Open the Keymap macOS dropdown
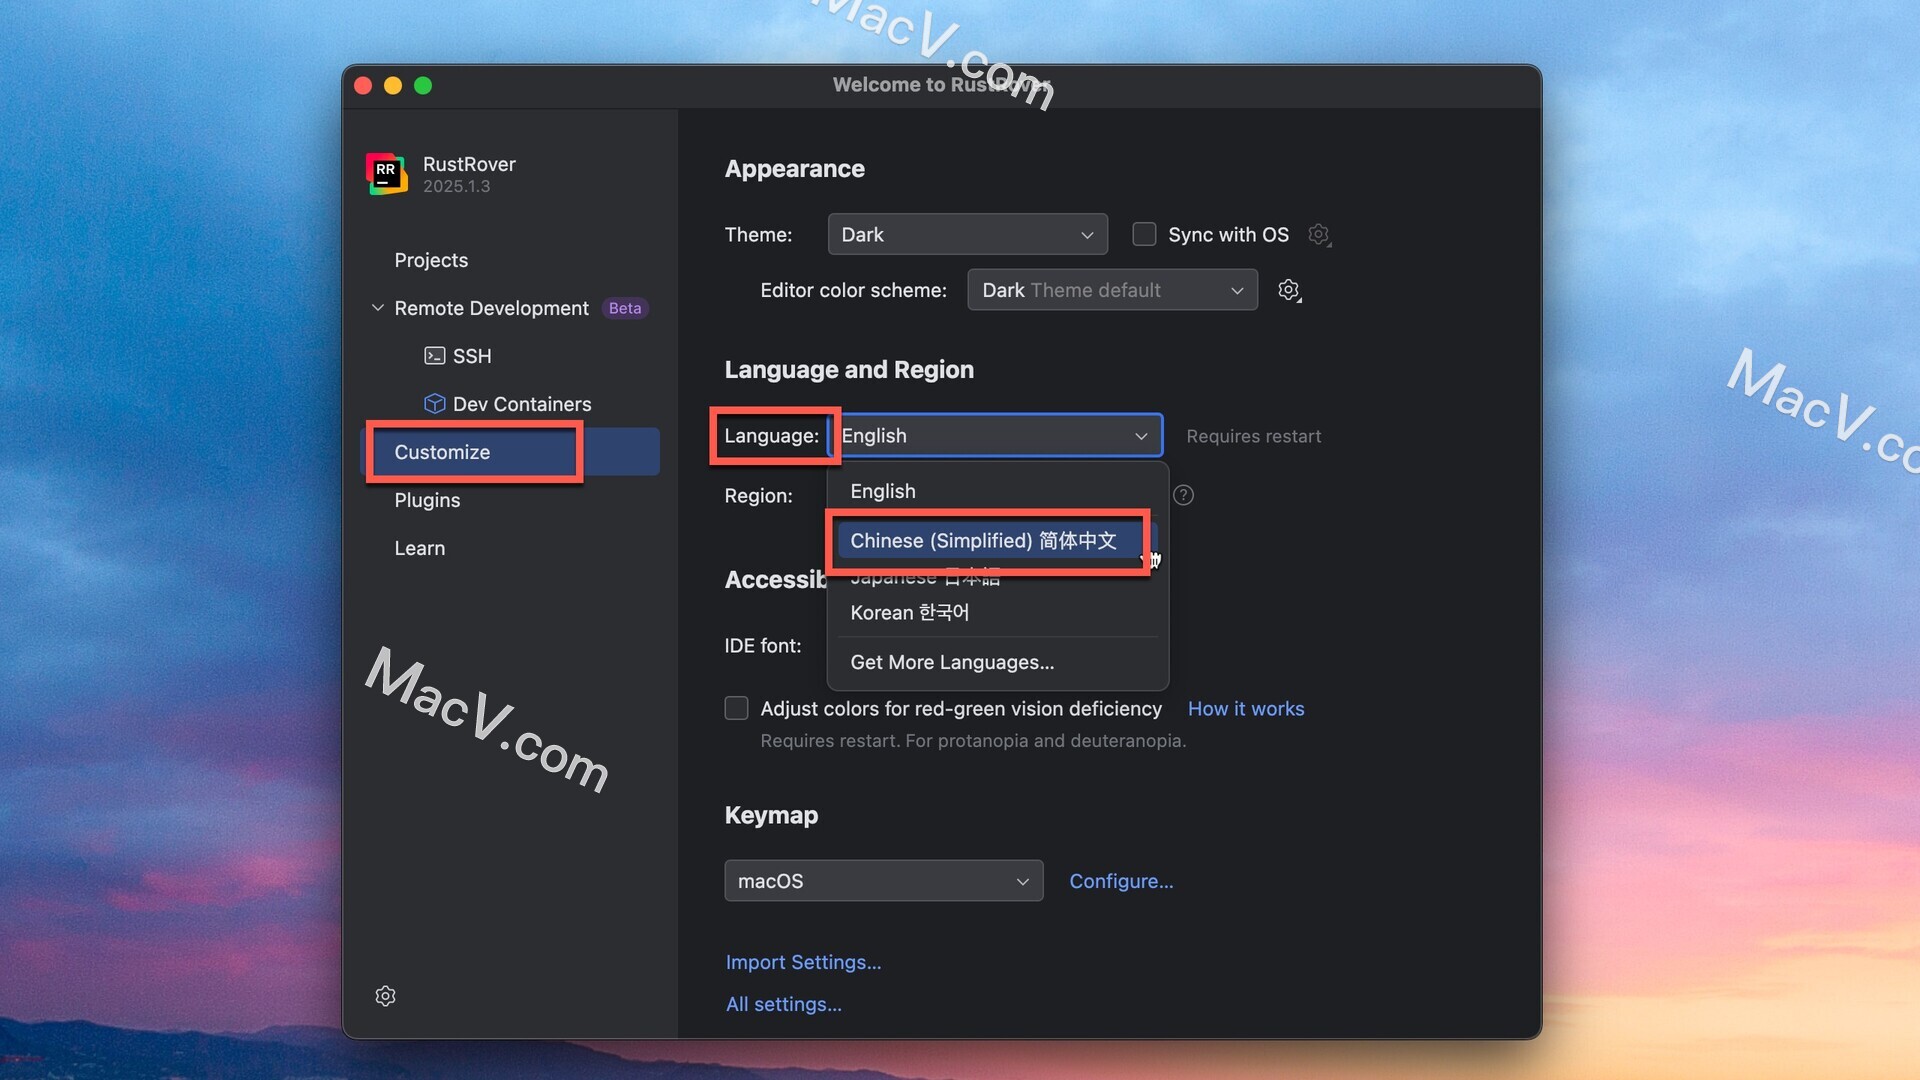1920x1080 pixels. (883, 881)
